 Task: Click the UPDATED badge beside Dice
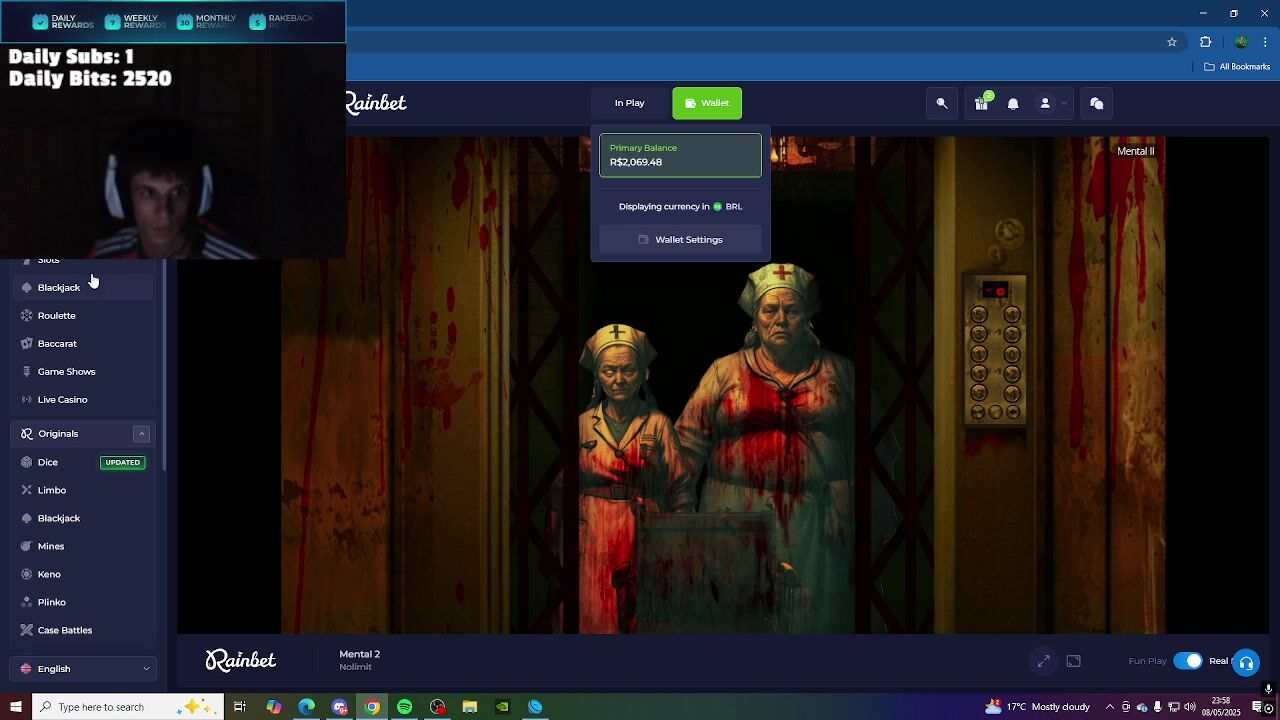coord(123,463)
